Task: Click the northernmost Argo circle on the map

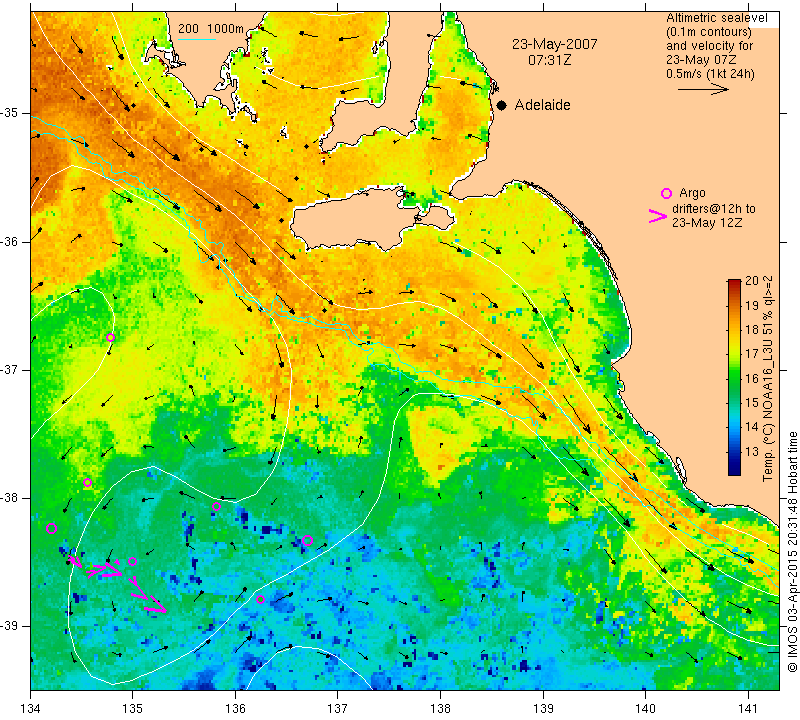Action: coord(110,337)
